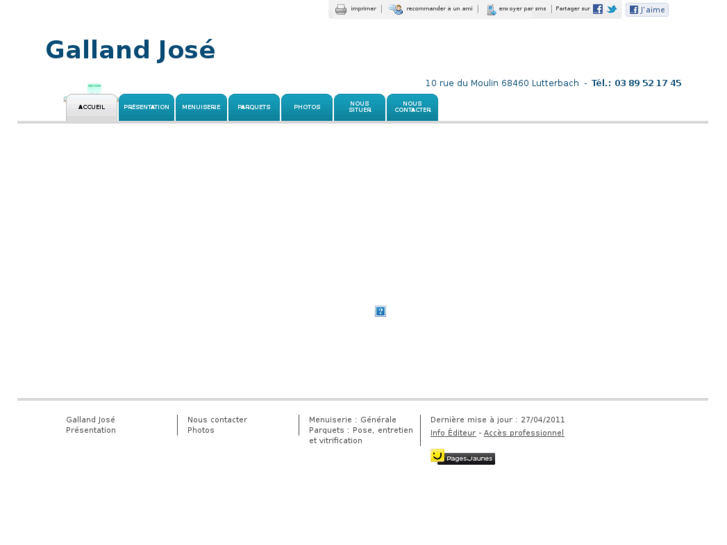Viewport: 727px width, 545px height.
Task: Open the Nous Situer tab
Action: pyautogui.click(x=360, y=108)
